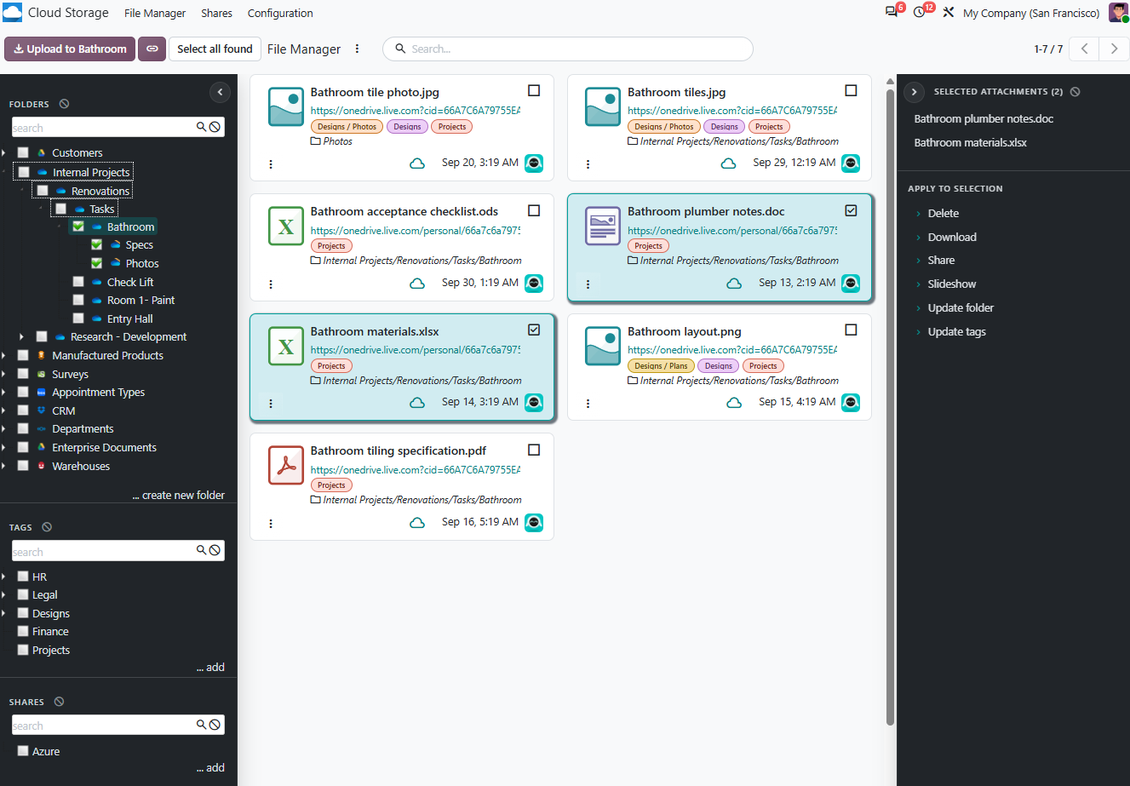Open the Shares menu
Screen dimensions: 1130x786
[x=216, y=13]
